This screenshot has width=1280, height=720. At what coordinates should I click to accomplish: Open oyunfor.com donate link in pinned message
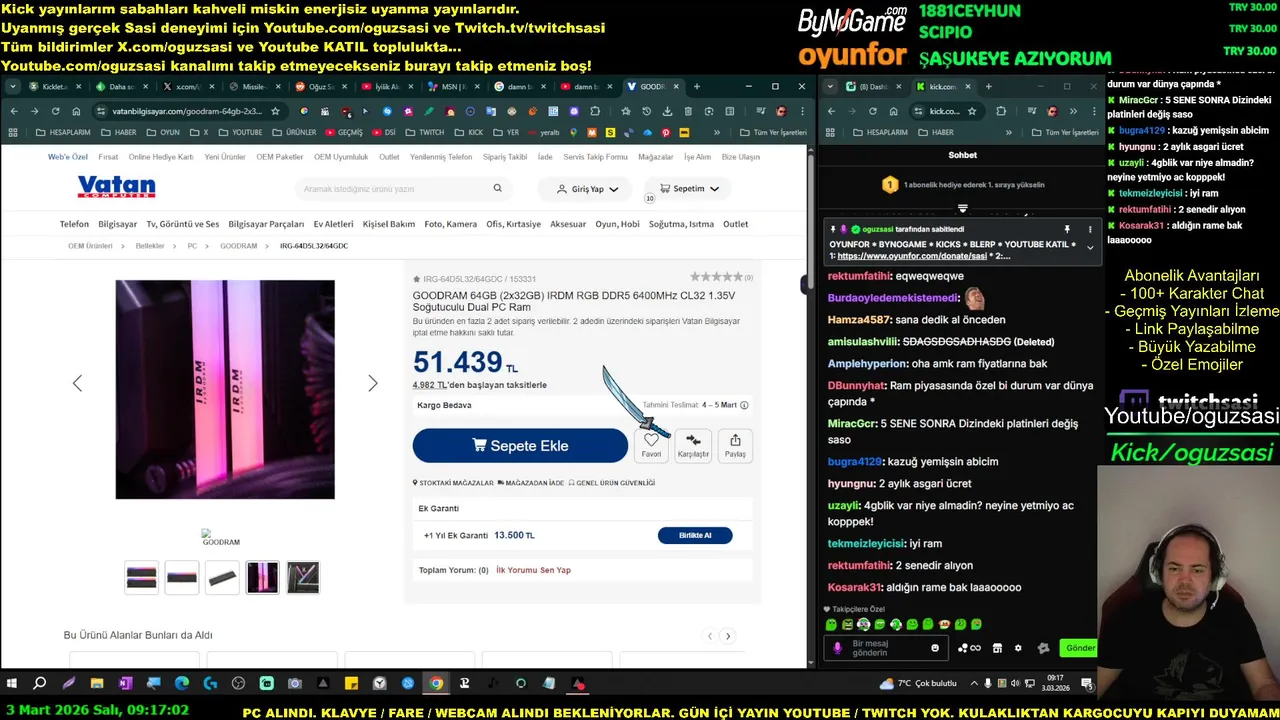tap(912, 256)
